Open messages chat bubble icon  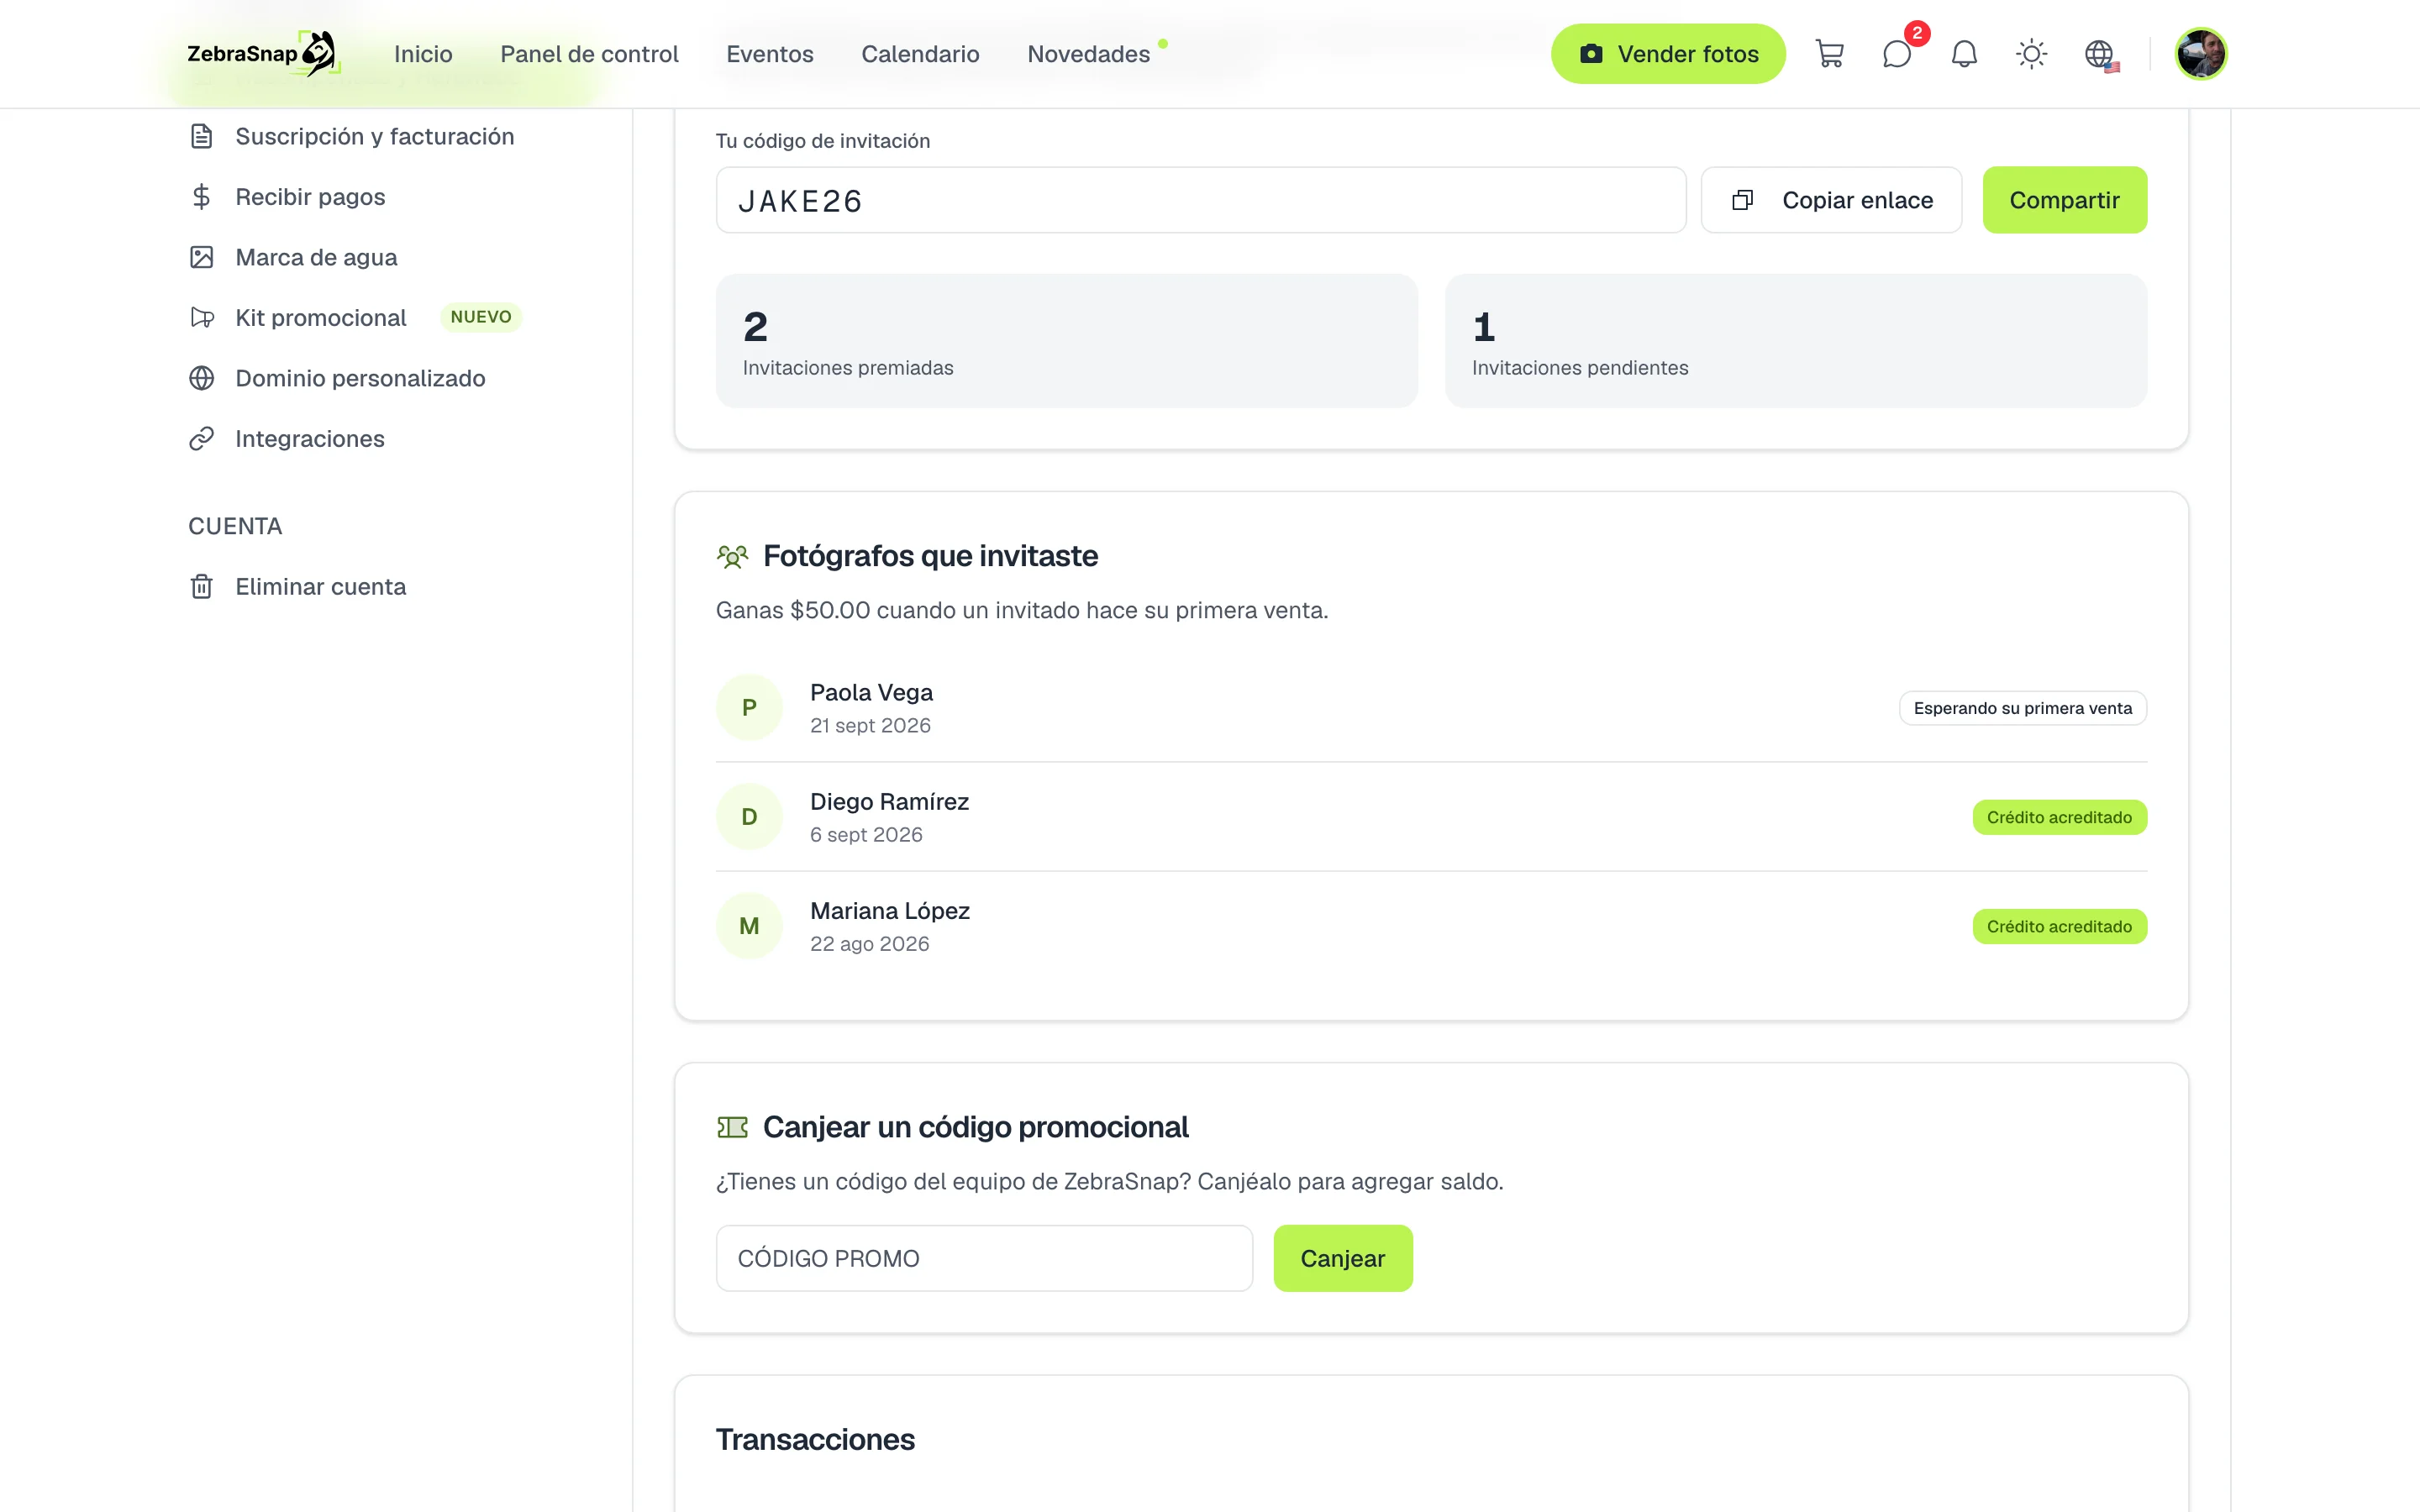[x=1896, y=54]
